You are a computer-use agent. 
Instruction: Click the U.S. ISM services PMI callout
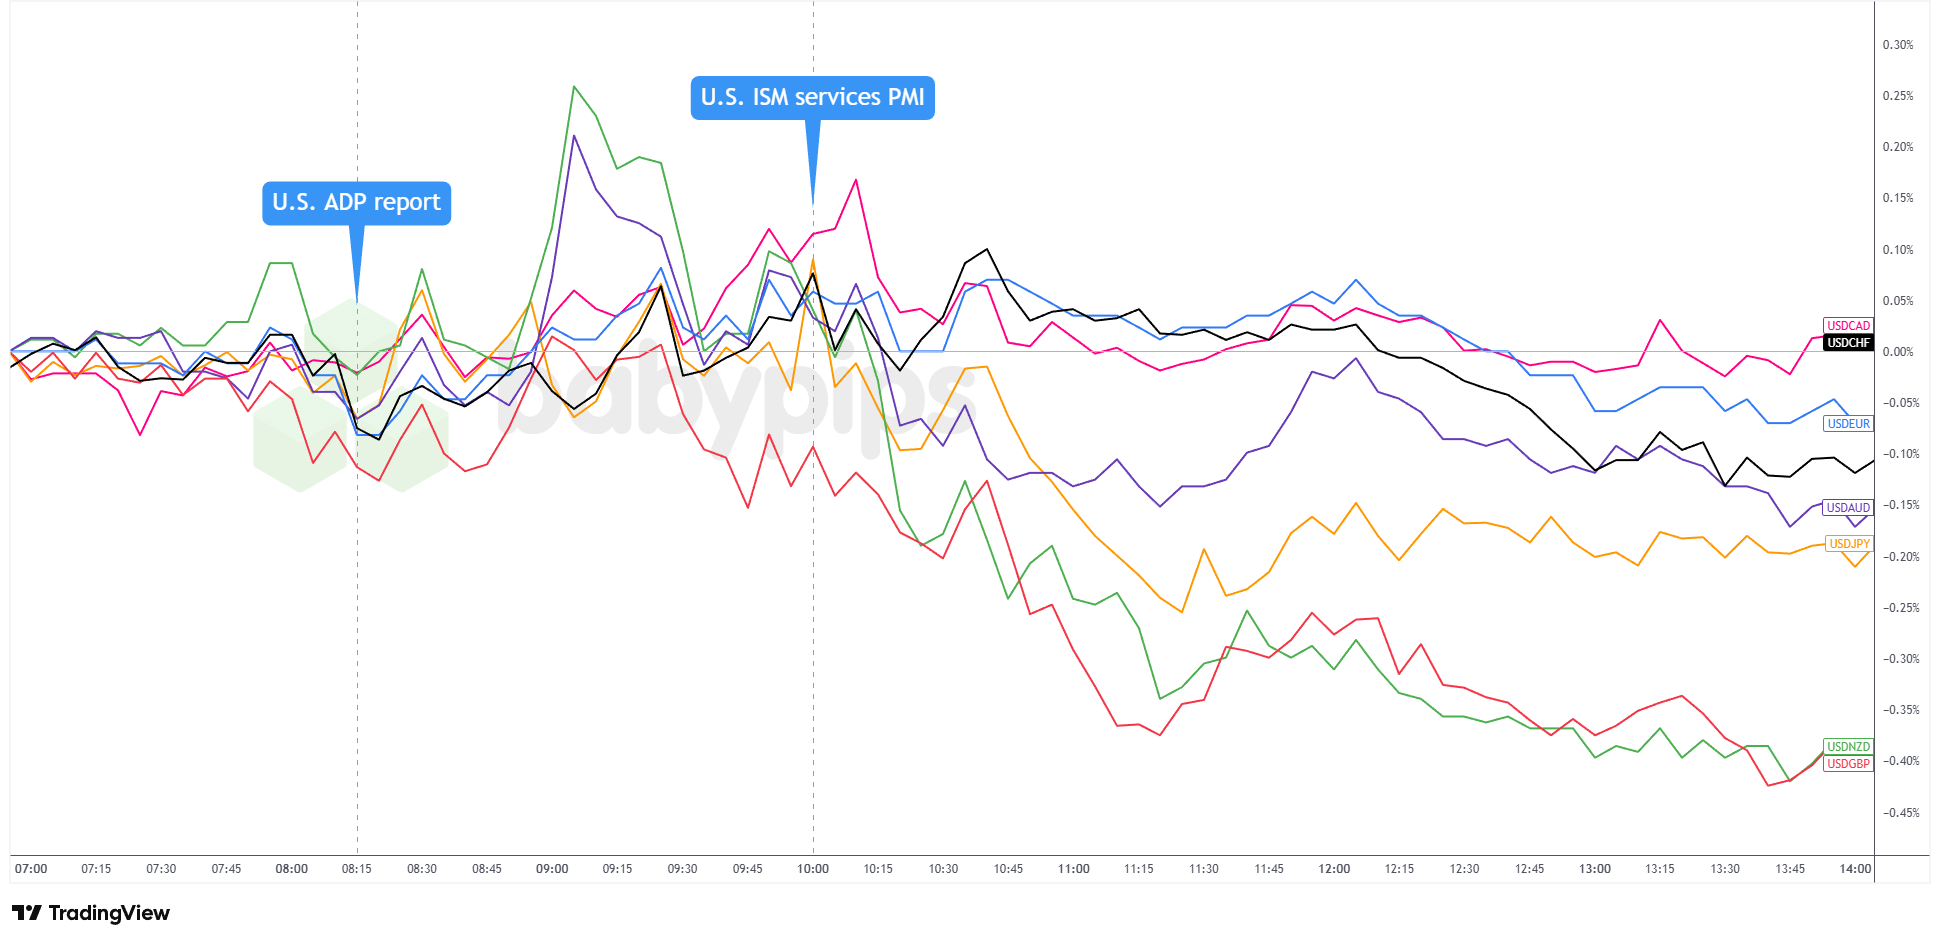coord(812,98)
